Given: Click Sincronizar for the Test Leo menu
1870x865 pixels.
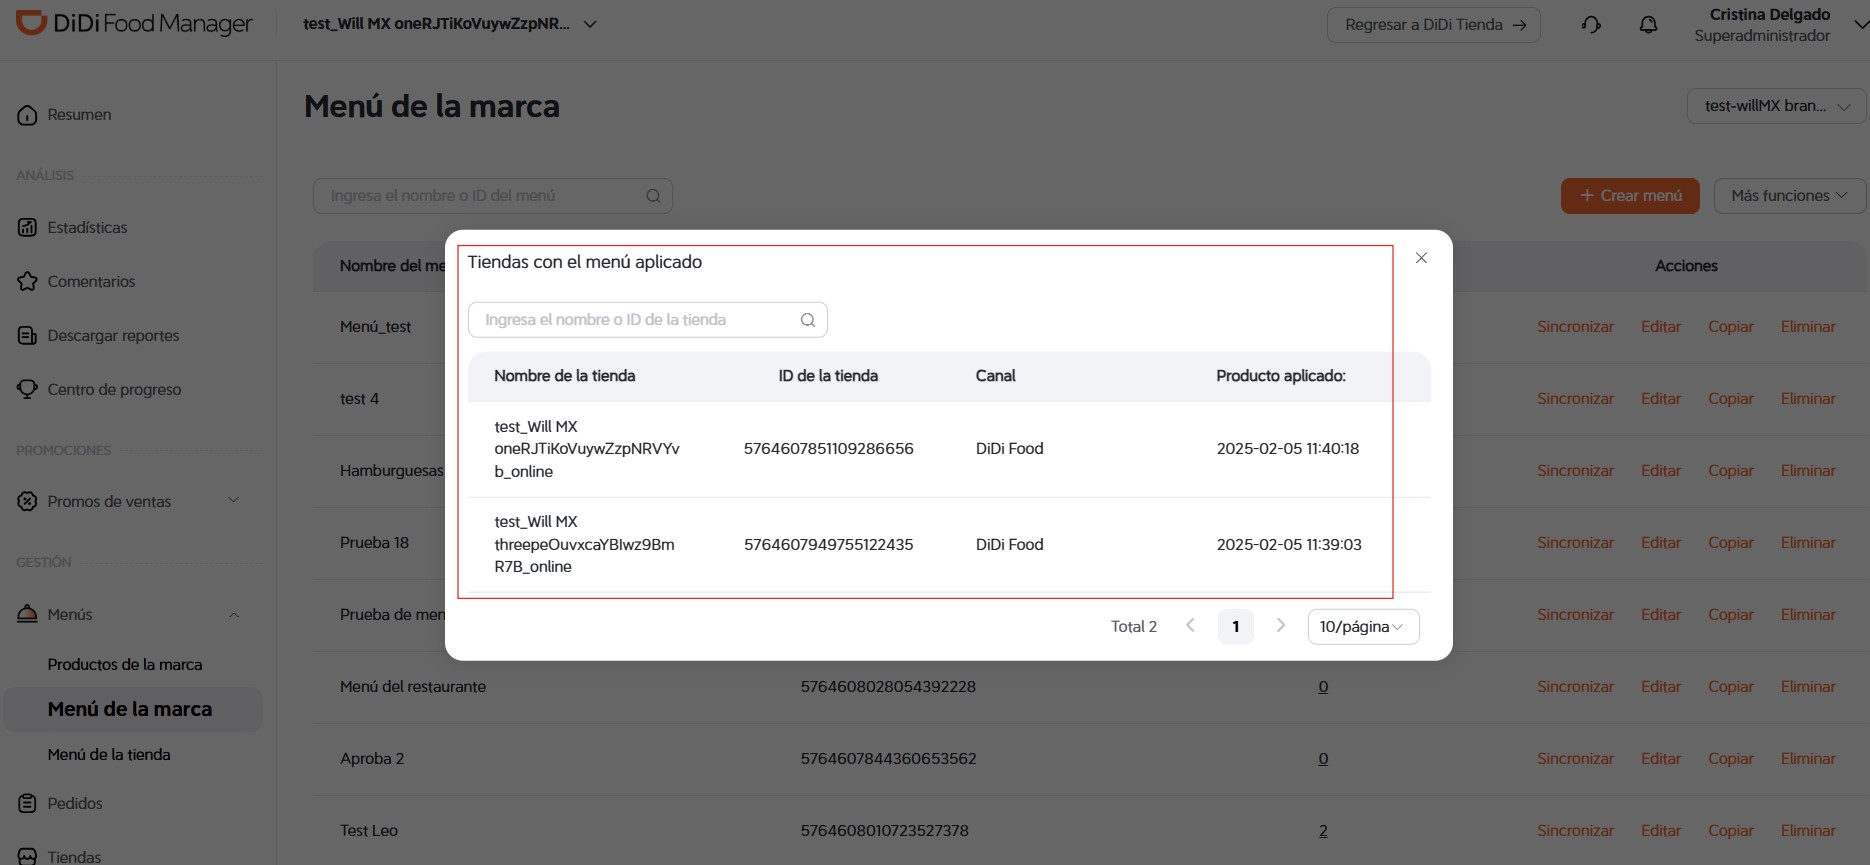Looking at the screenshot, I should (1575, 831).
